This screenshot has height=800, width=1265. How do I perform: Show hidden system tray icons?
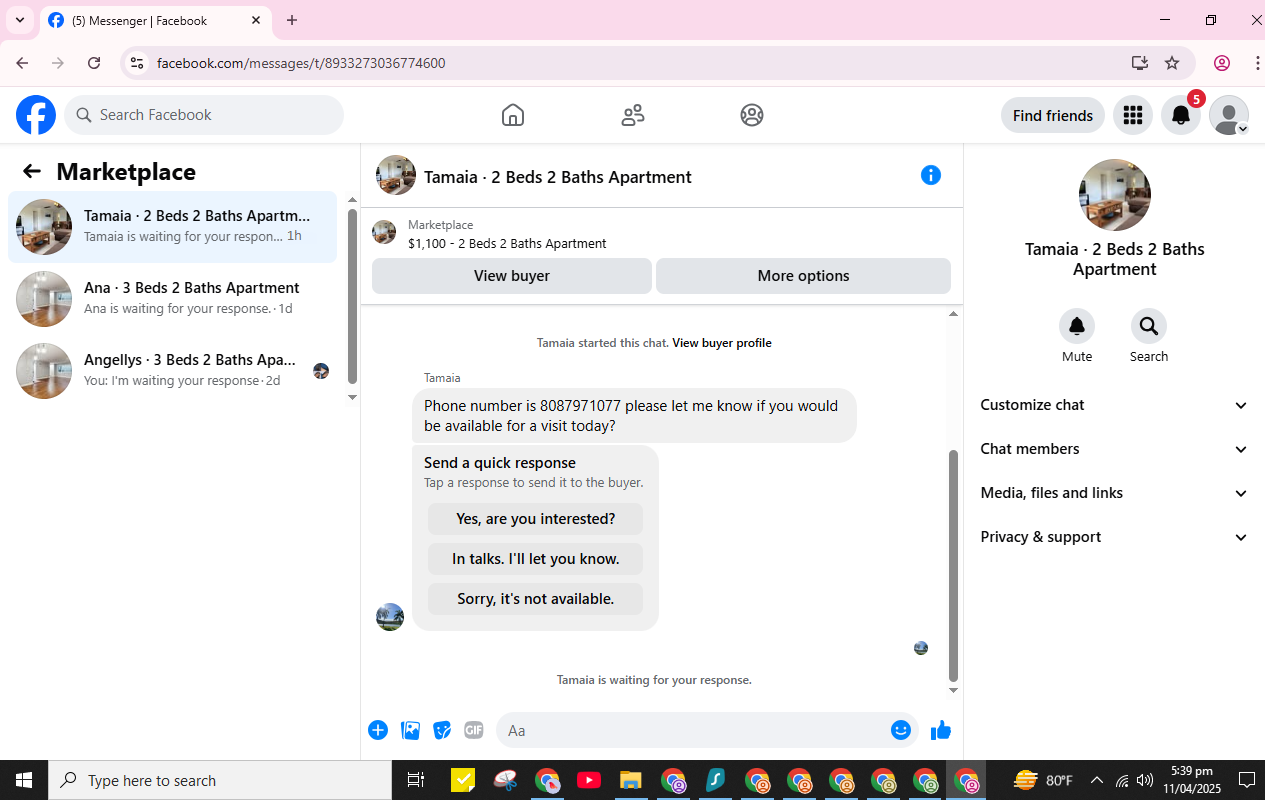[1097, 780]
